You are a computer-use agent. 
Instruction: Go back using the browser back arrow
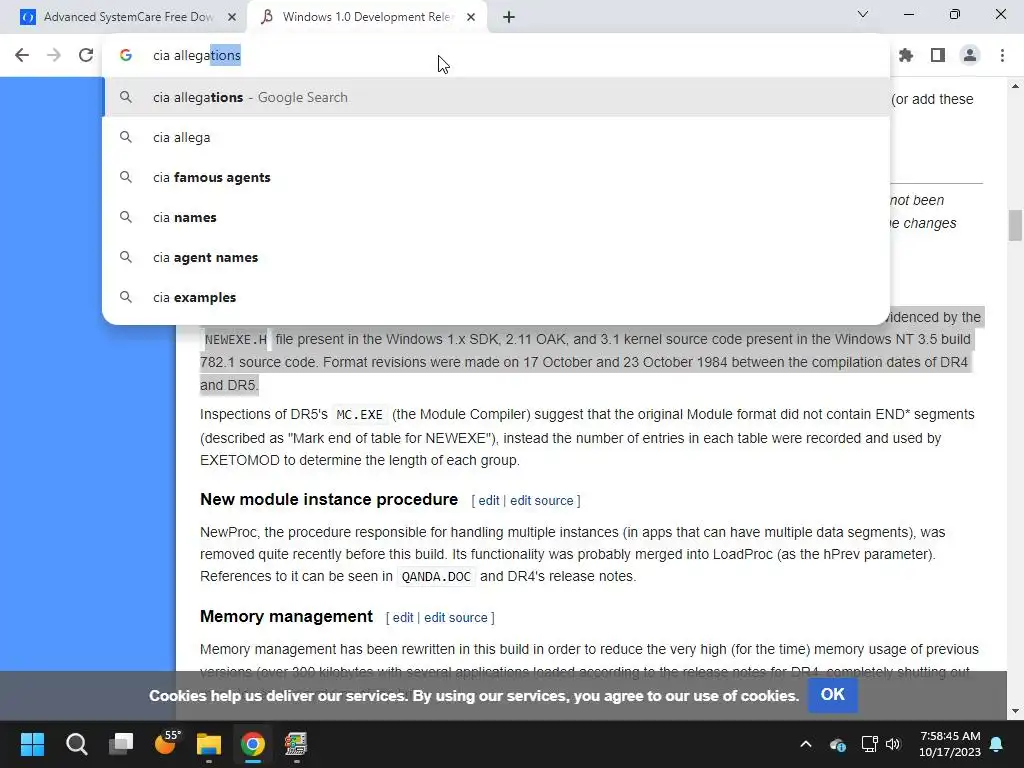coord(22,56)
